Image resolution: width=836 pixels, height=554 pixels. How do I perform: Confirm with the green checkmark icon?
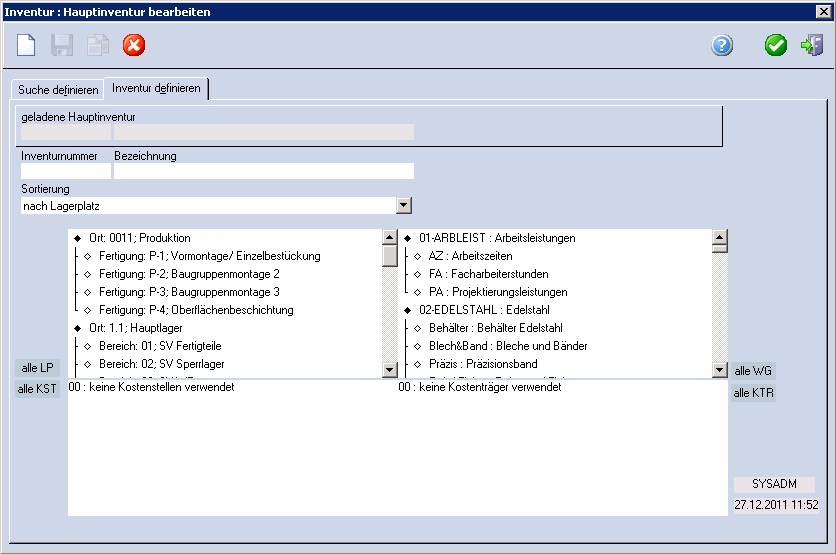tap(776, 45)
